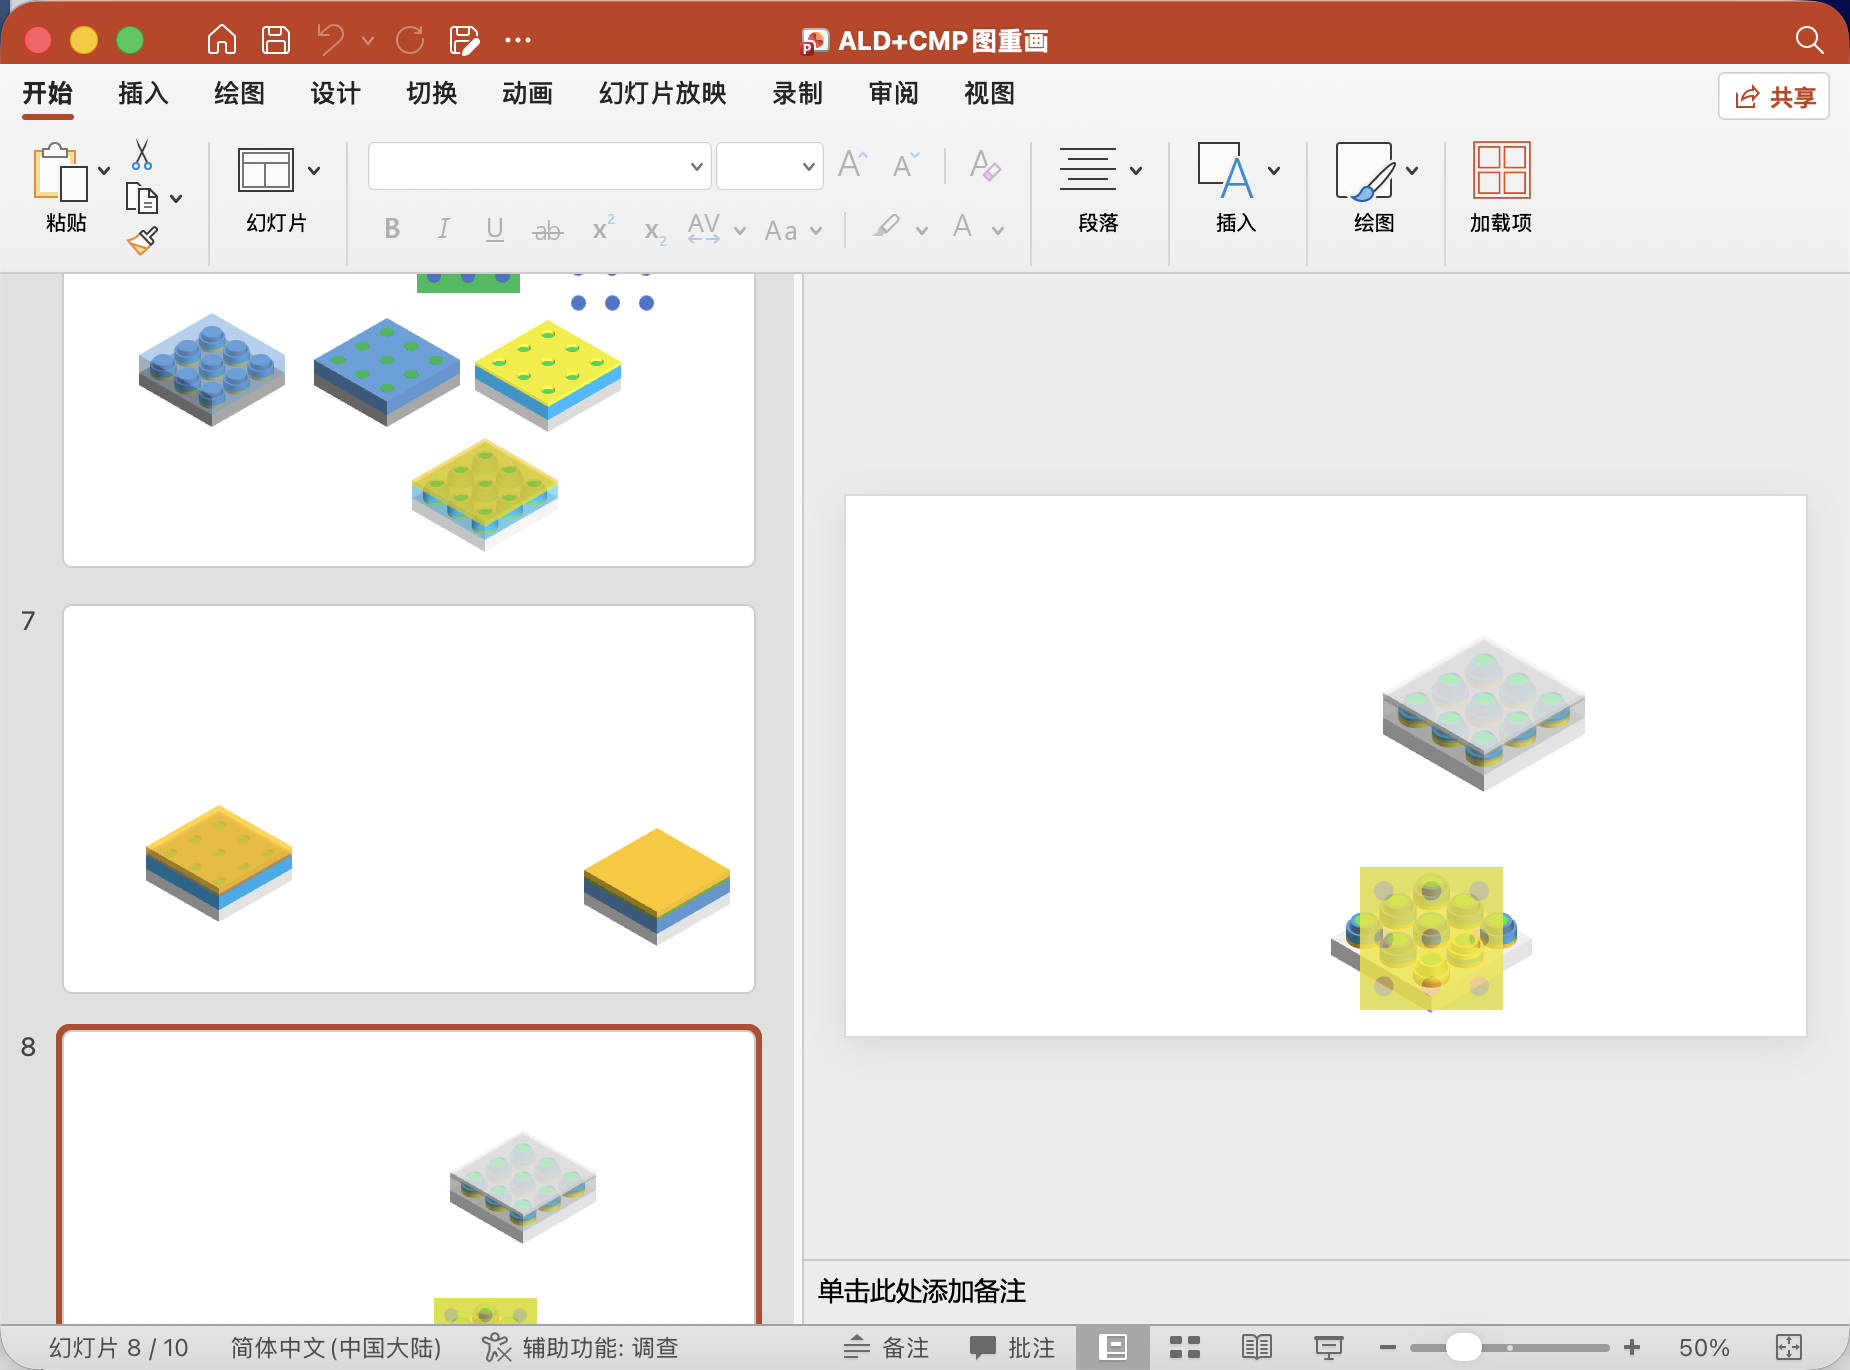1850x1370 pixels.
Task: Click the search magnifier icon
Action: coord(1808,40)
